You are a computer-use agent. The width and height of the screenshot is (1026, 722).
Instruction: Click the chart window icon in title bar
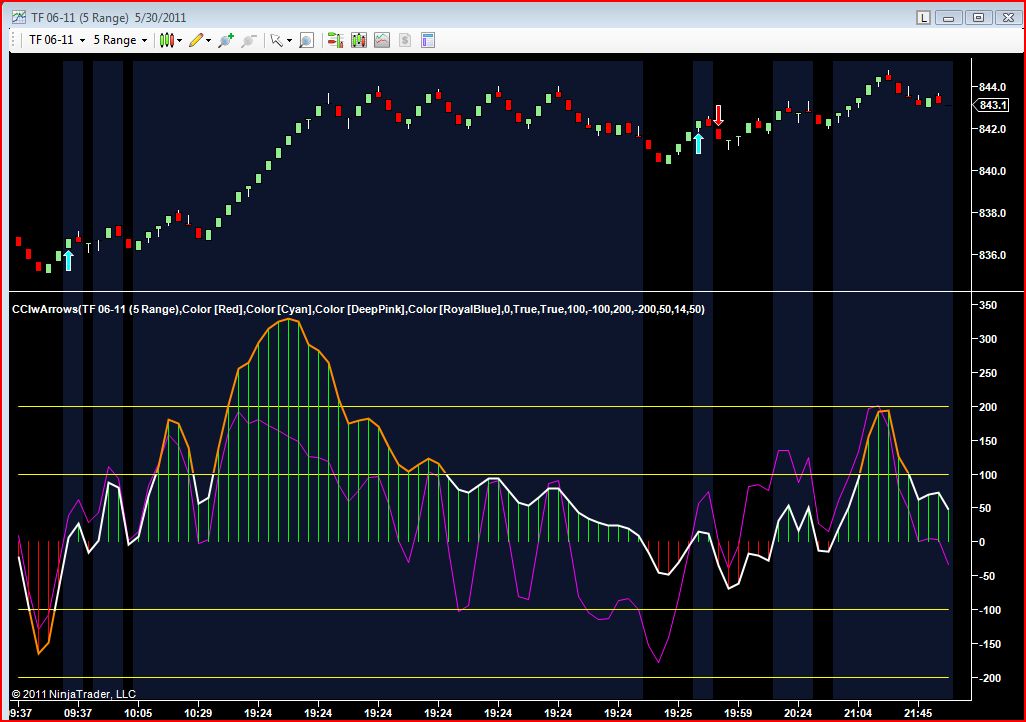[18, 17]
